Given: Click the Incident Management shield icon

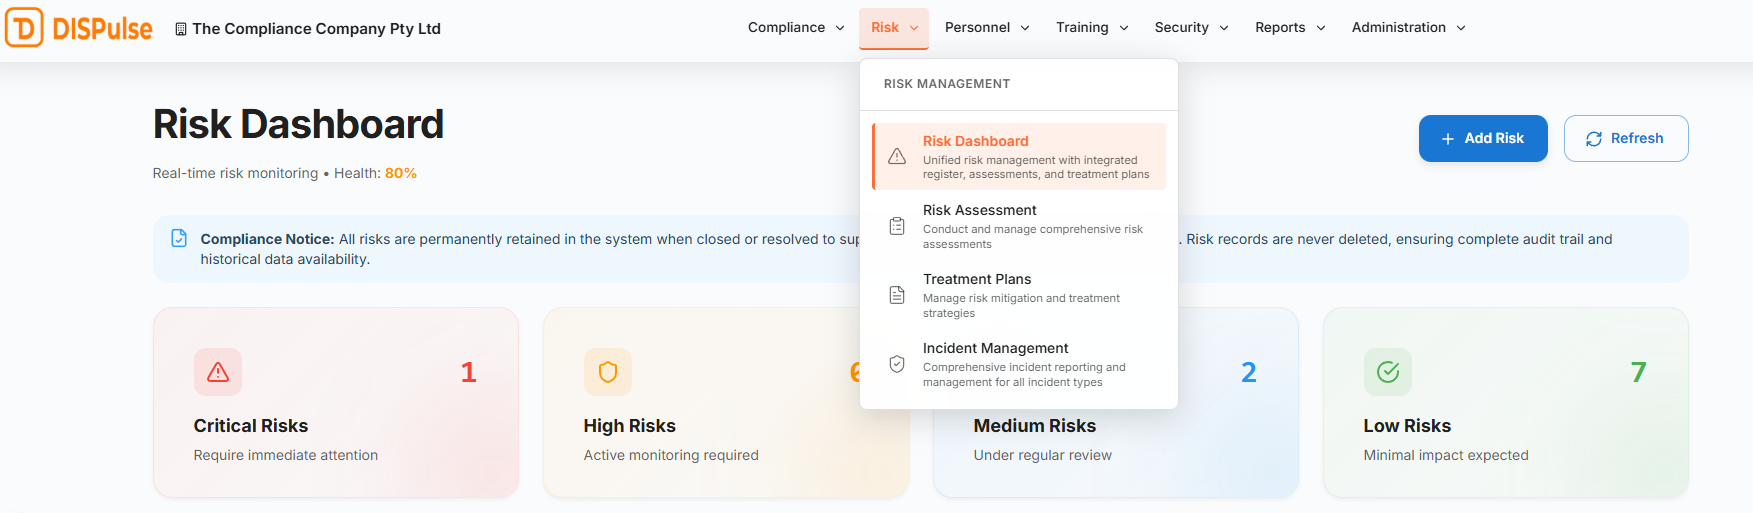Looking at the screenshot, I should pyautogui.click(x=897, y=364).
